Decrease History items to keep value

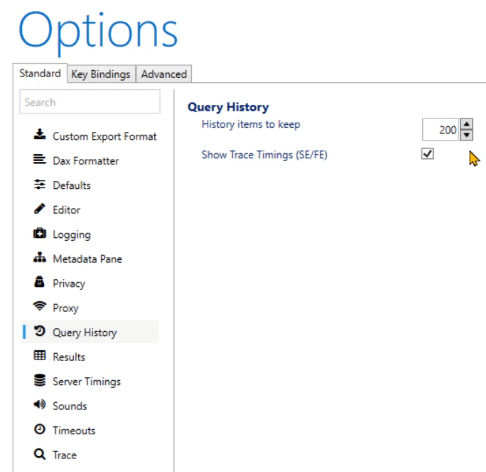pyautogui.click(x=467, y=135)
